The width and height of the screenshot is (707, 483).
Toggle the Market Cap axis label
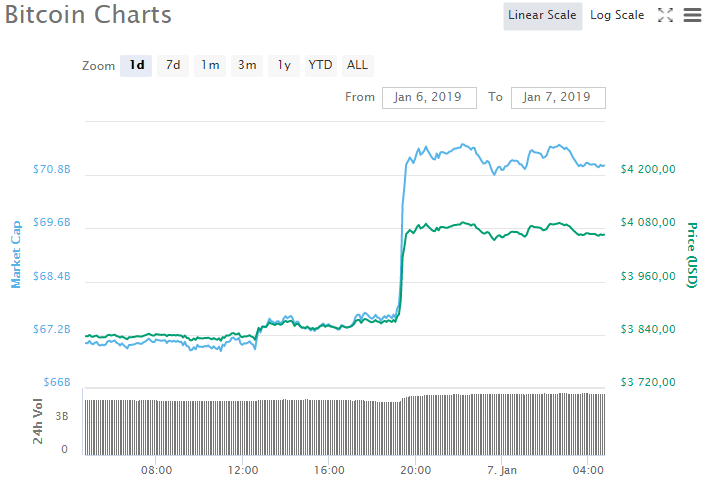pos(16,254)
